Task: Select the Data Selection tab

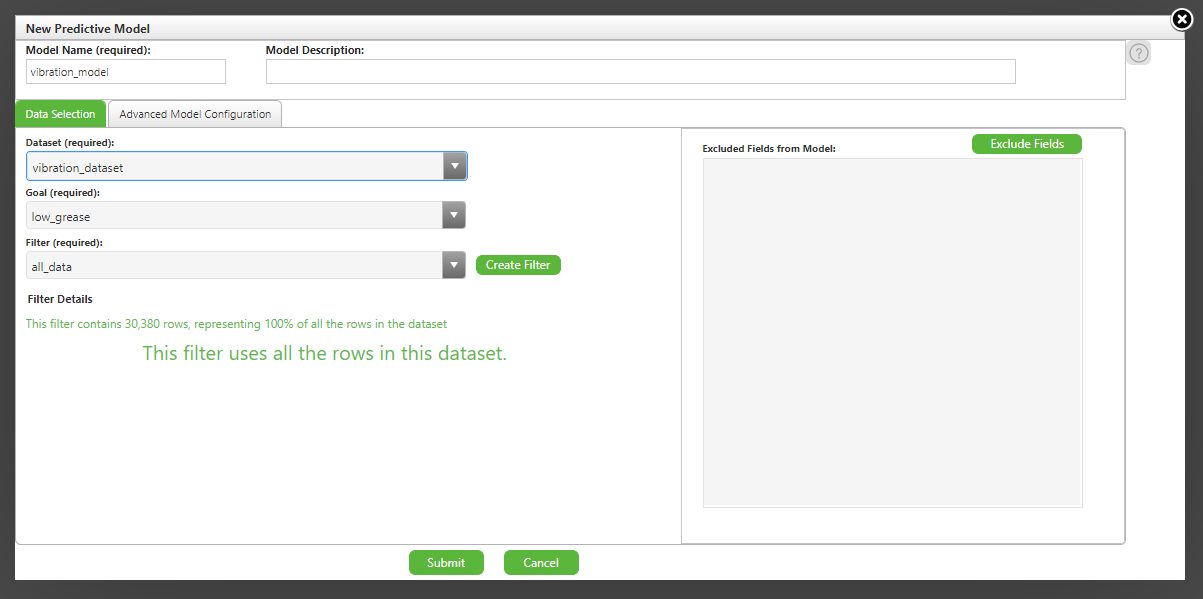Action: [x=59, y=113]
